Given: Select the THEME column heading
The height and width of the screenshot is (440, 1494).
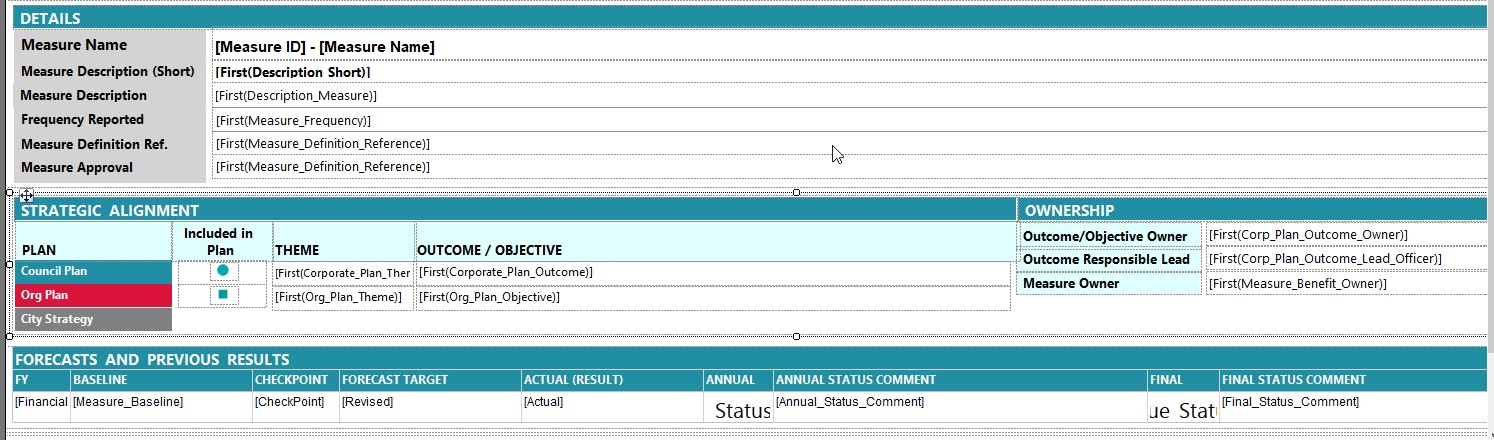Looking at the screenshot, I should [x=343, y=241].
